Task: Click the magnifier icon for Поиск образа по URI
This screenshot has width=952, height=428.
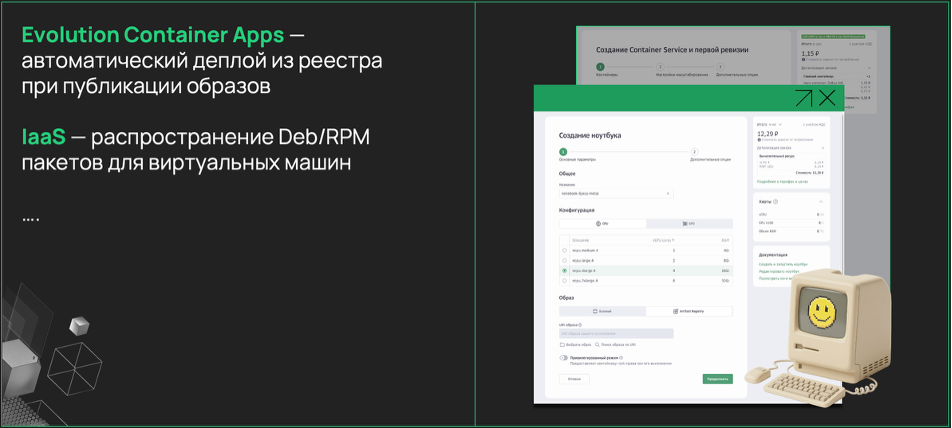Action: [x=597, y=345]
